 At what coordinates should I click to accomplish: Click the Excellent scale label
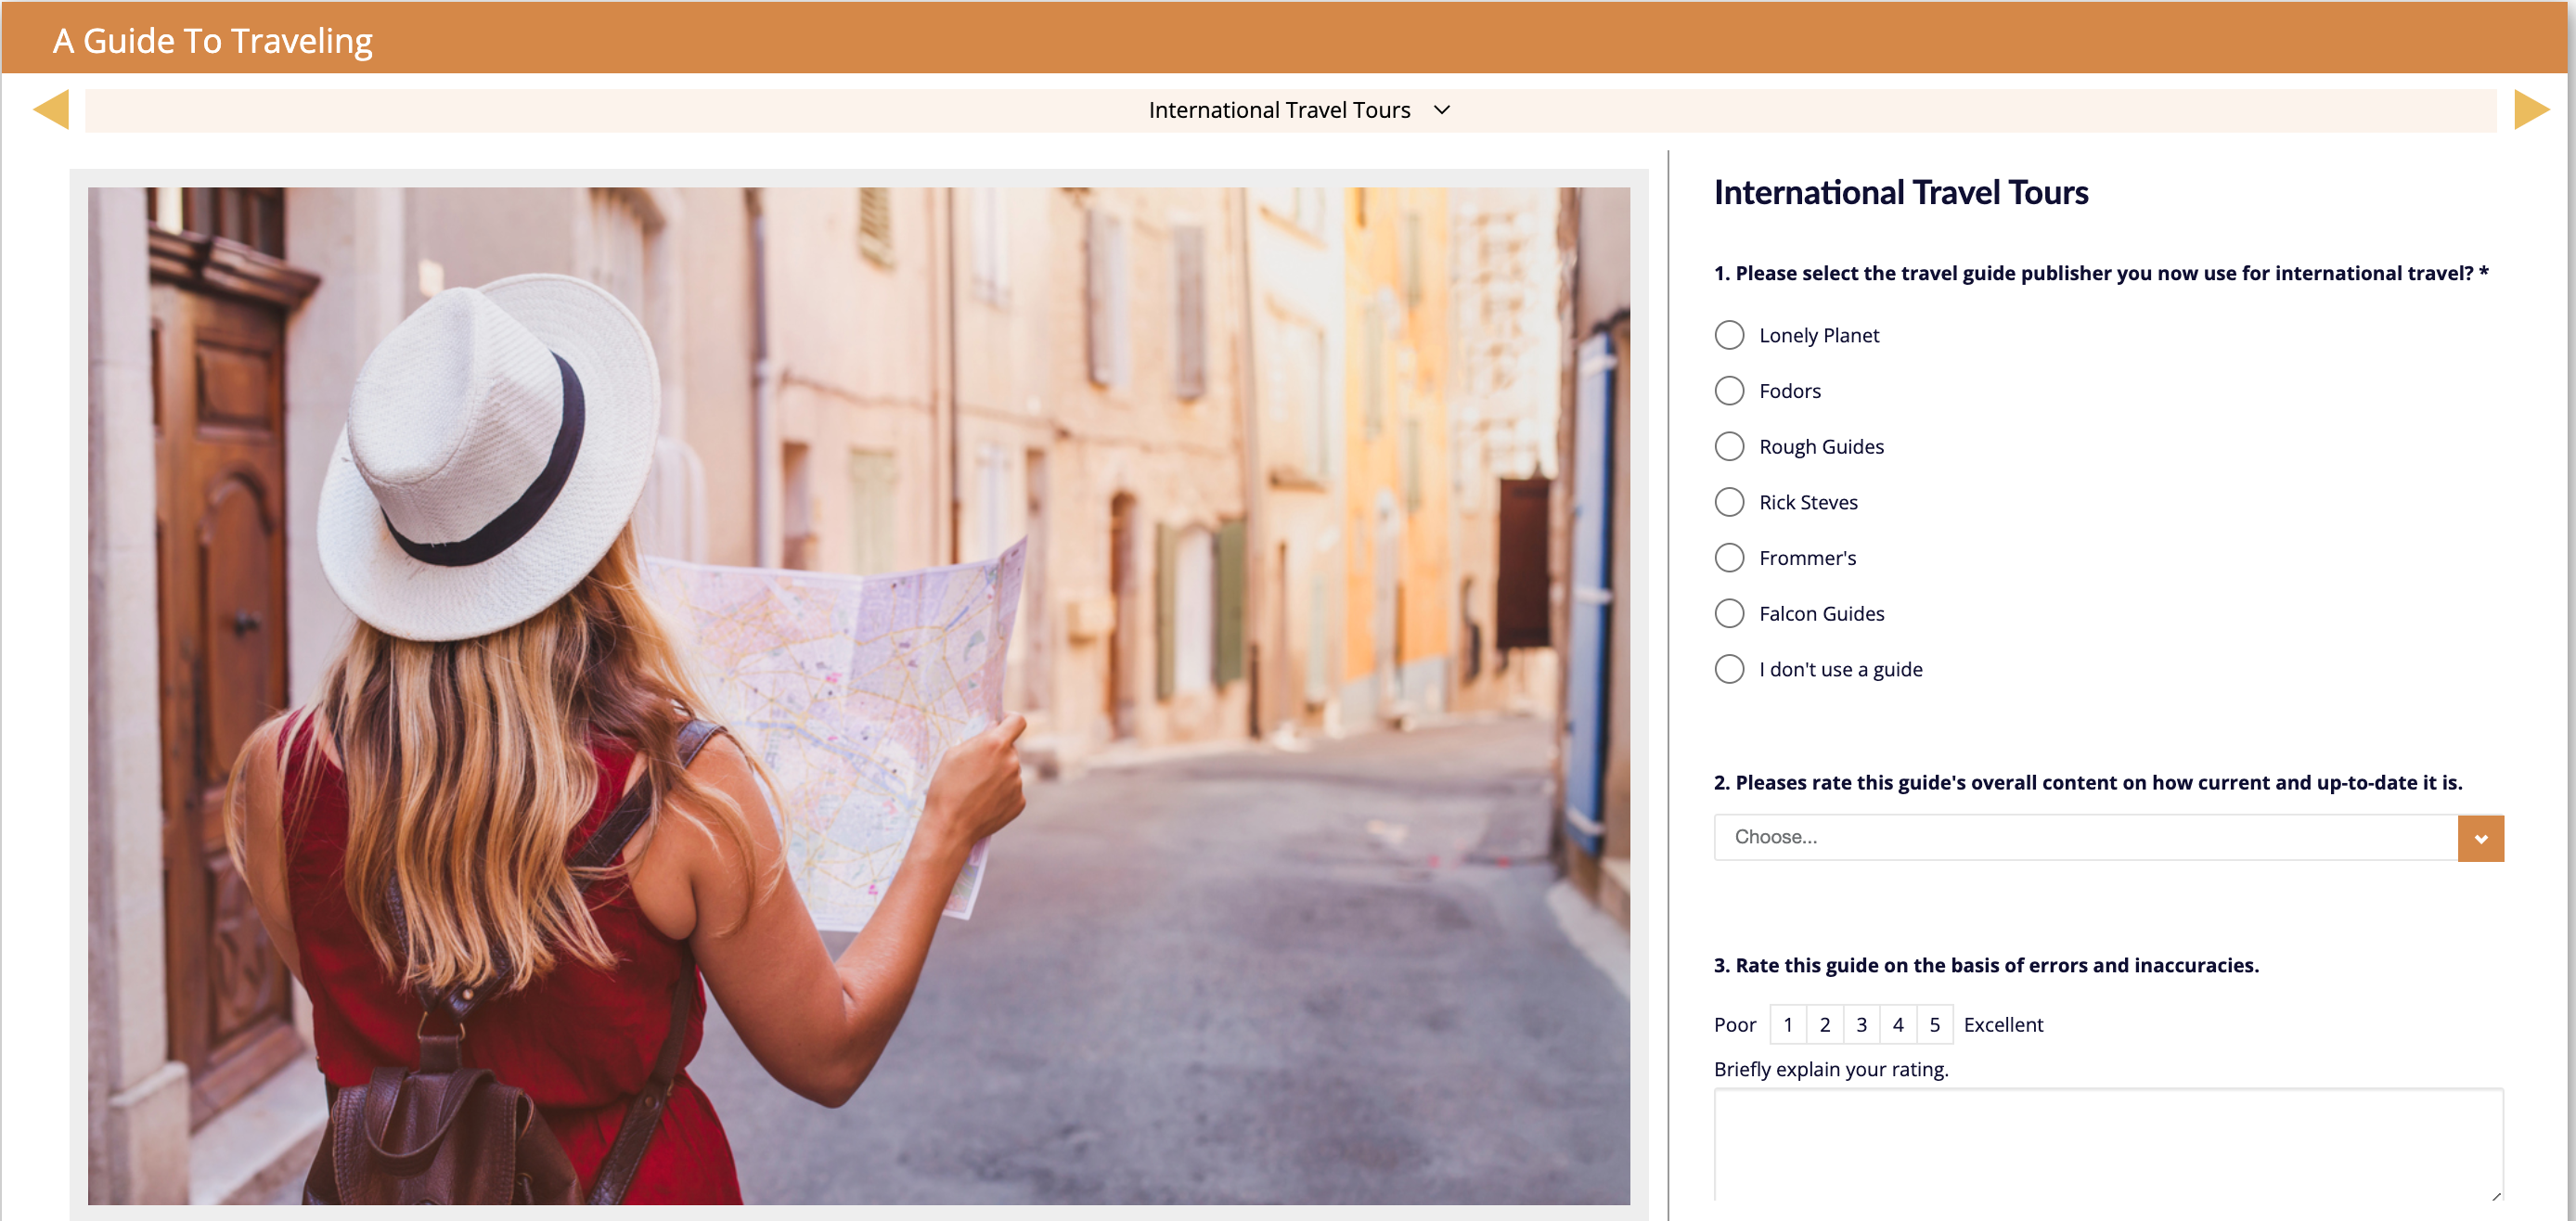(2003, 1024)
